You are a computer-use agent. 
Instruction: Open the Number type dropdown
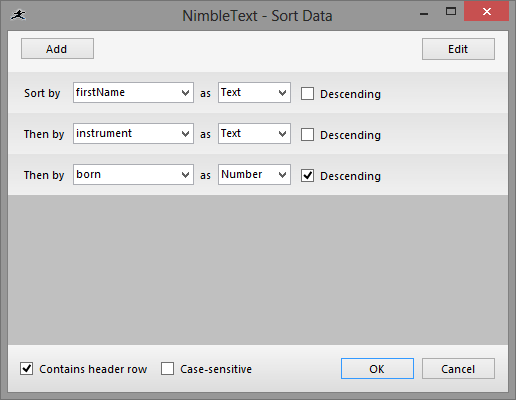pyautogui.click(x=254, y=174)
